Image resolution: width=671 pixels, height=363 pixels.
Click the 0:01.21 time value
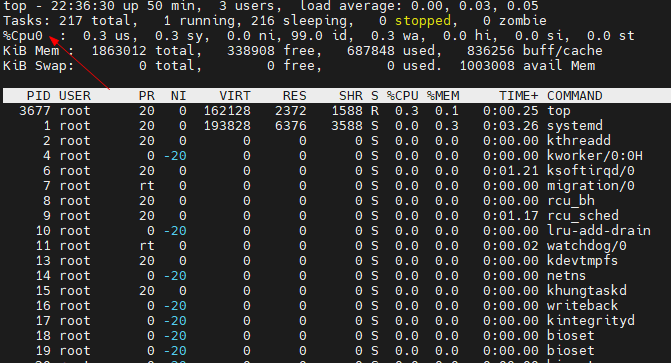(511, 170)
